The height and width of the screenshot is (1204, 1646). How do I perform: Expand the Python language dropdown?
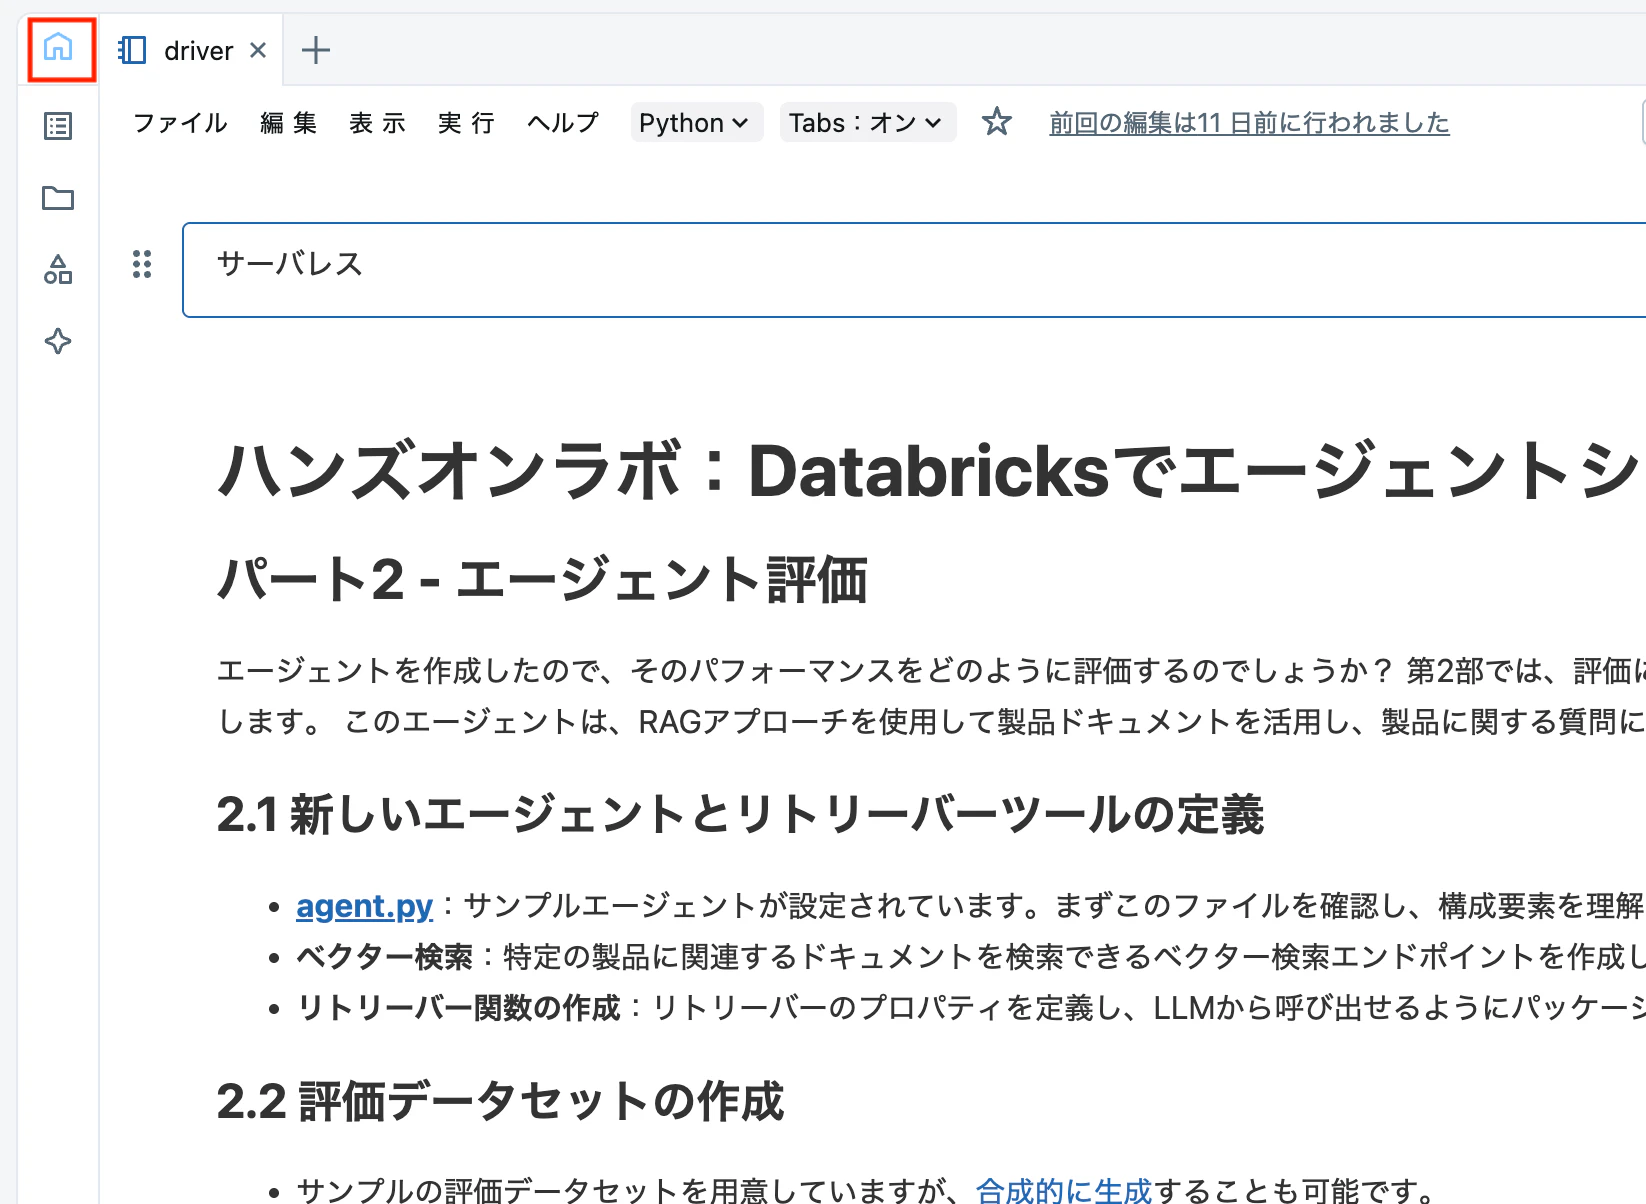click(x=696, y=122)
